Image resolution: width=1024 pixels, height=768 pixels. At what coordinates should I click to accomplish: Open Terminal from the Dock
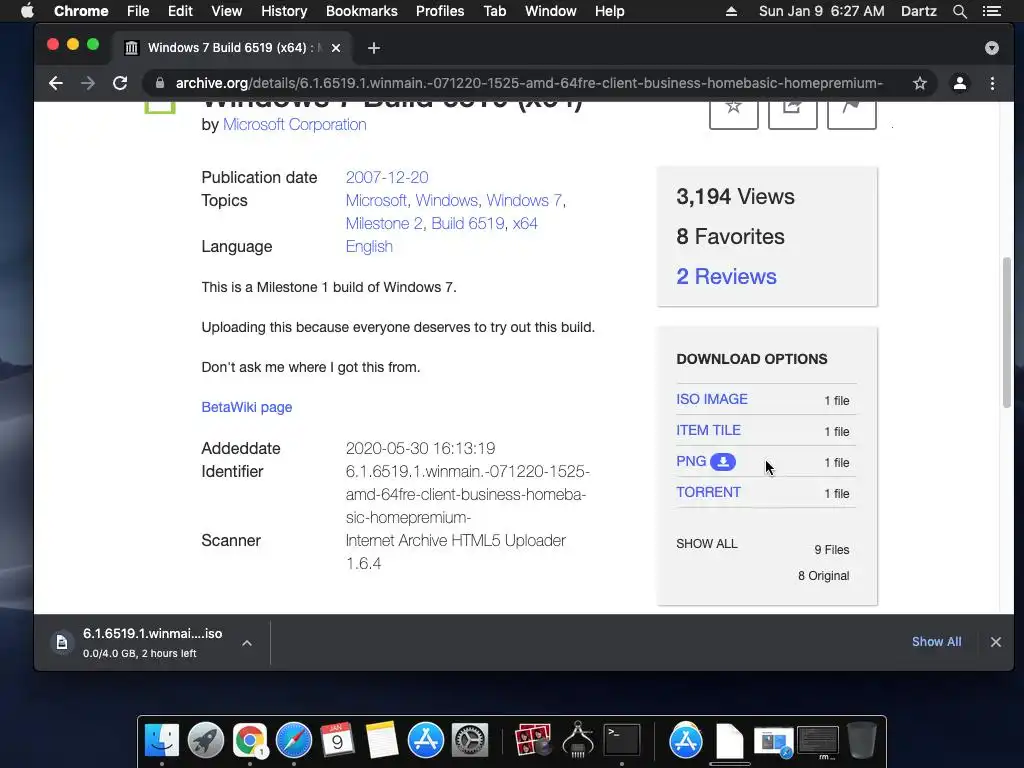[x=622, y=741]
